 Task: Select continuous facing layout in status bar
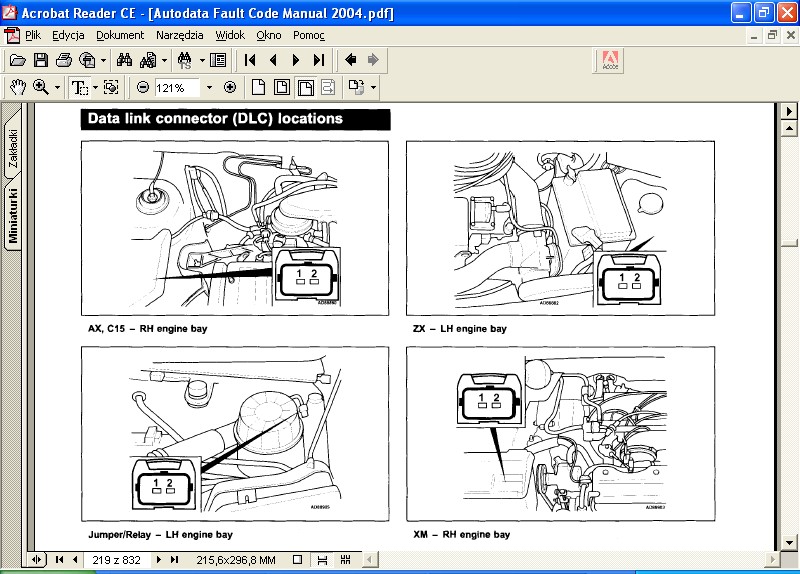click(345, 560)
